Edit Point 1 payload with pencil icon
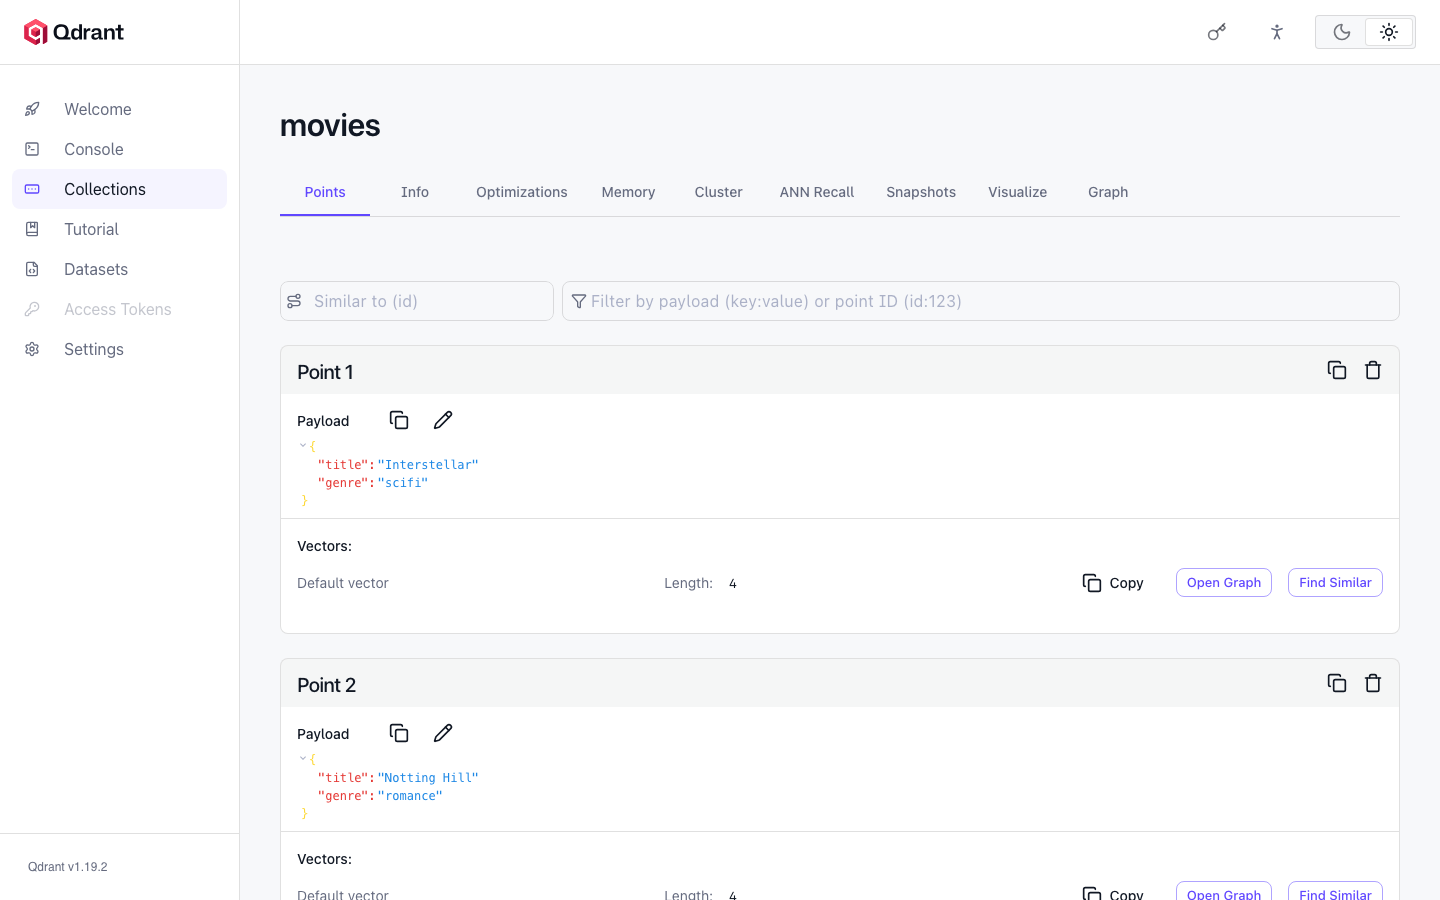Viewport: 1440px width, 900px height. [x=443, y=420]
